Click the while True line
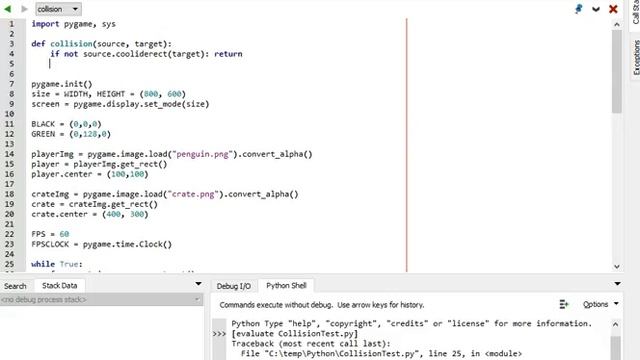Image resolution: width=640 pixels, height=360 pixels. 57,264
